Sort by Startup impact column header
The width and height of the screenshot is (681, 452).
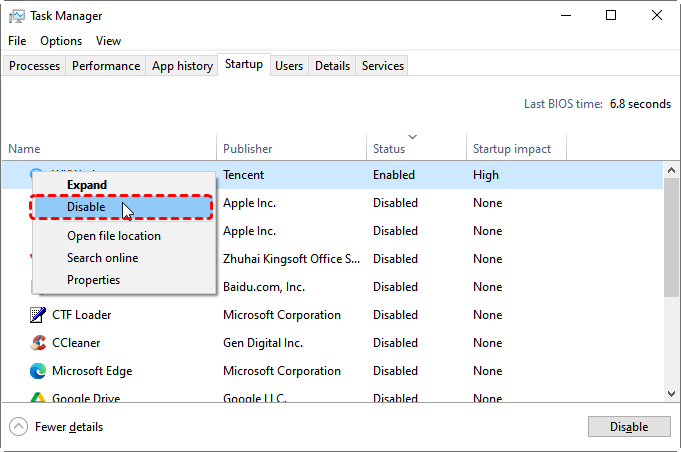point(511,149)
